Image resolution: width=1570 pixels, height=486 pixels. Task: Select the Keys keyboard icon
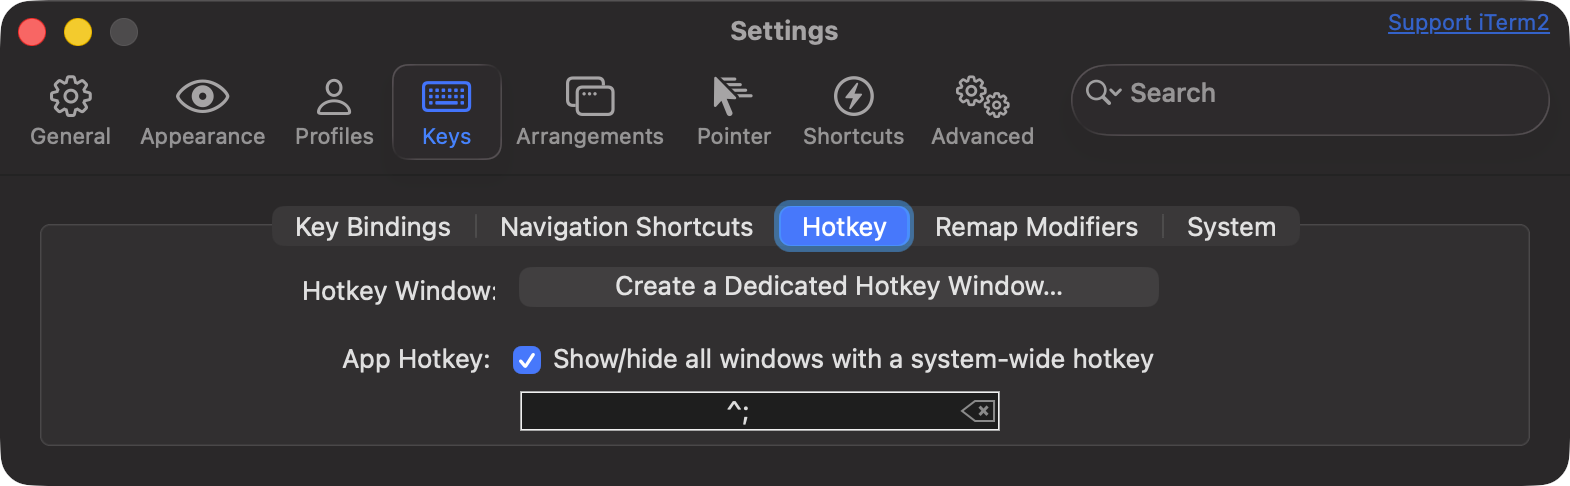point(446,97)
